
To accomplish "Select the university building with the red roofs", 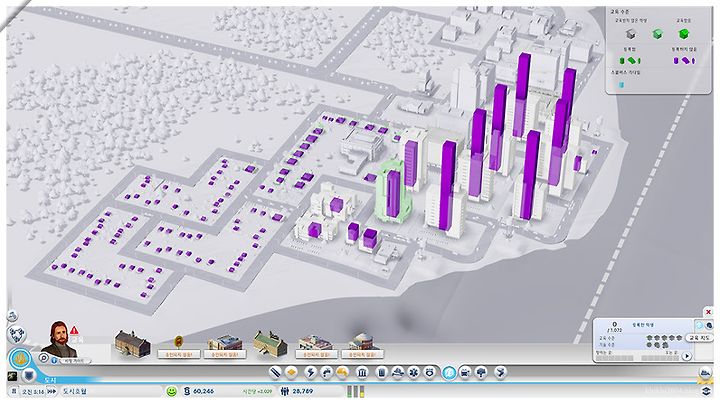I will click(315, 348).
